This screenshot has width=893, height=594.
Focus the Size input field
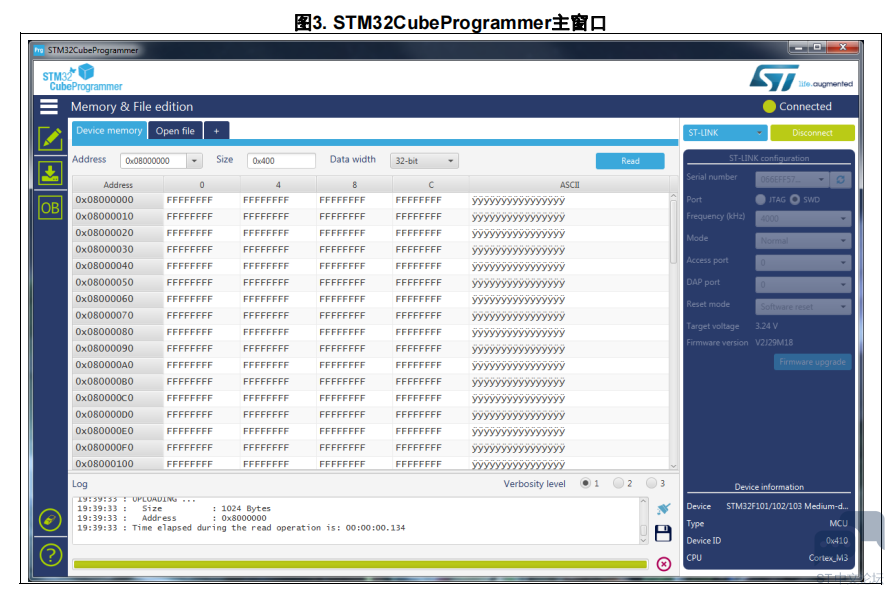pos(281,161)
